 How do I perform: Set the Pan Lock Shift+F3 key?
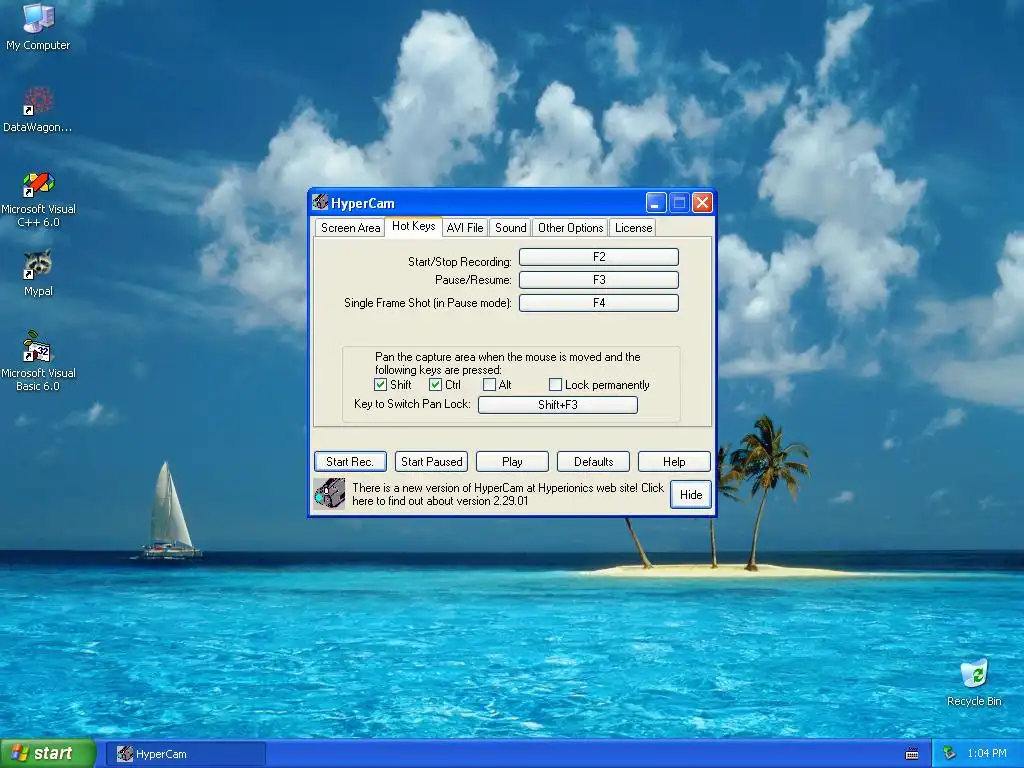(558, 405)
